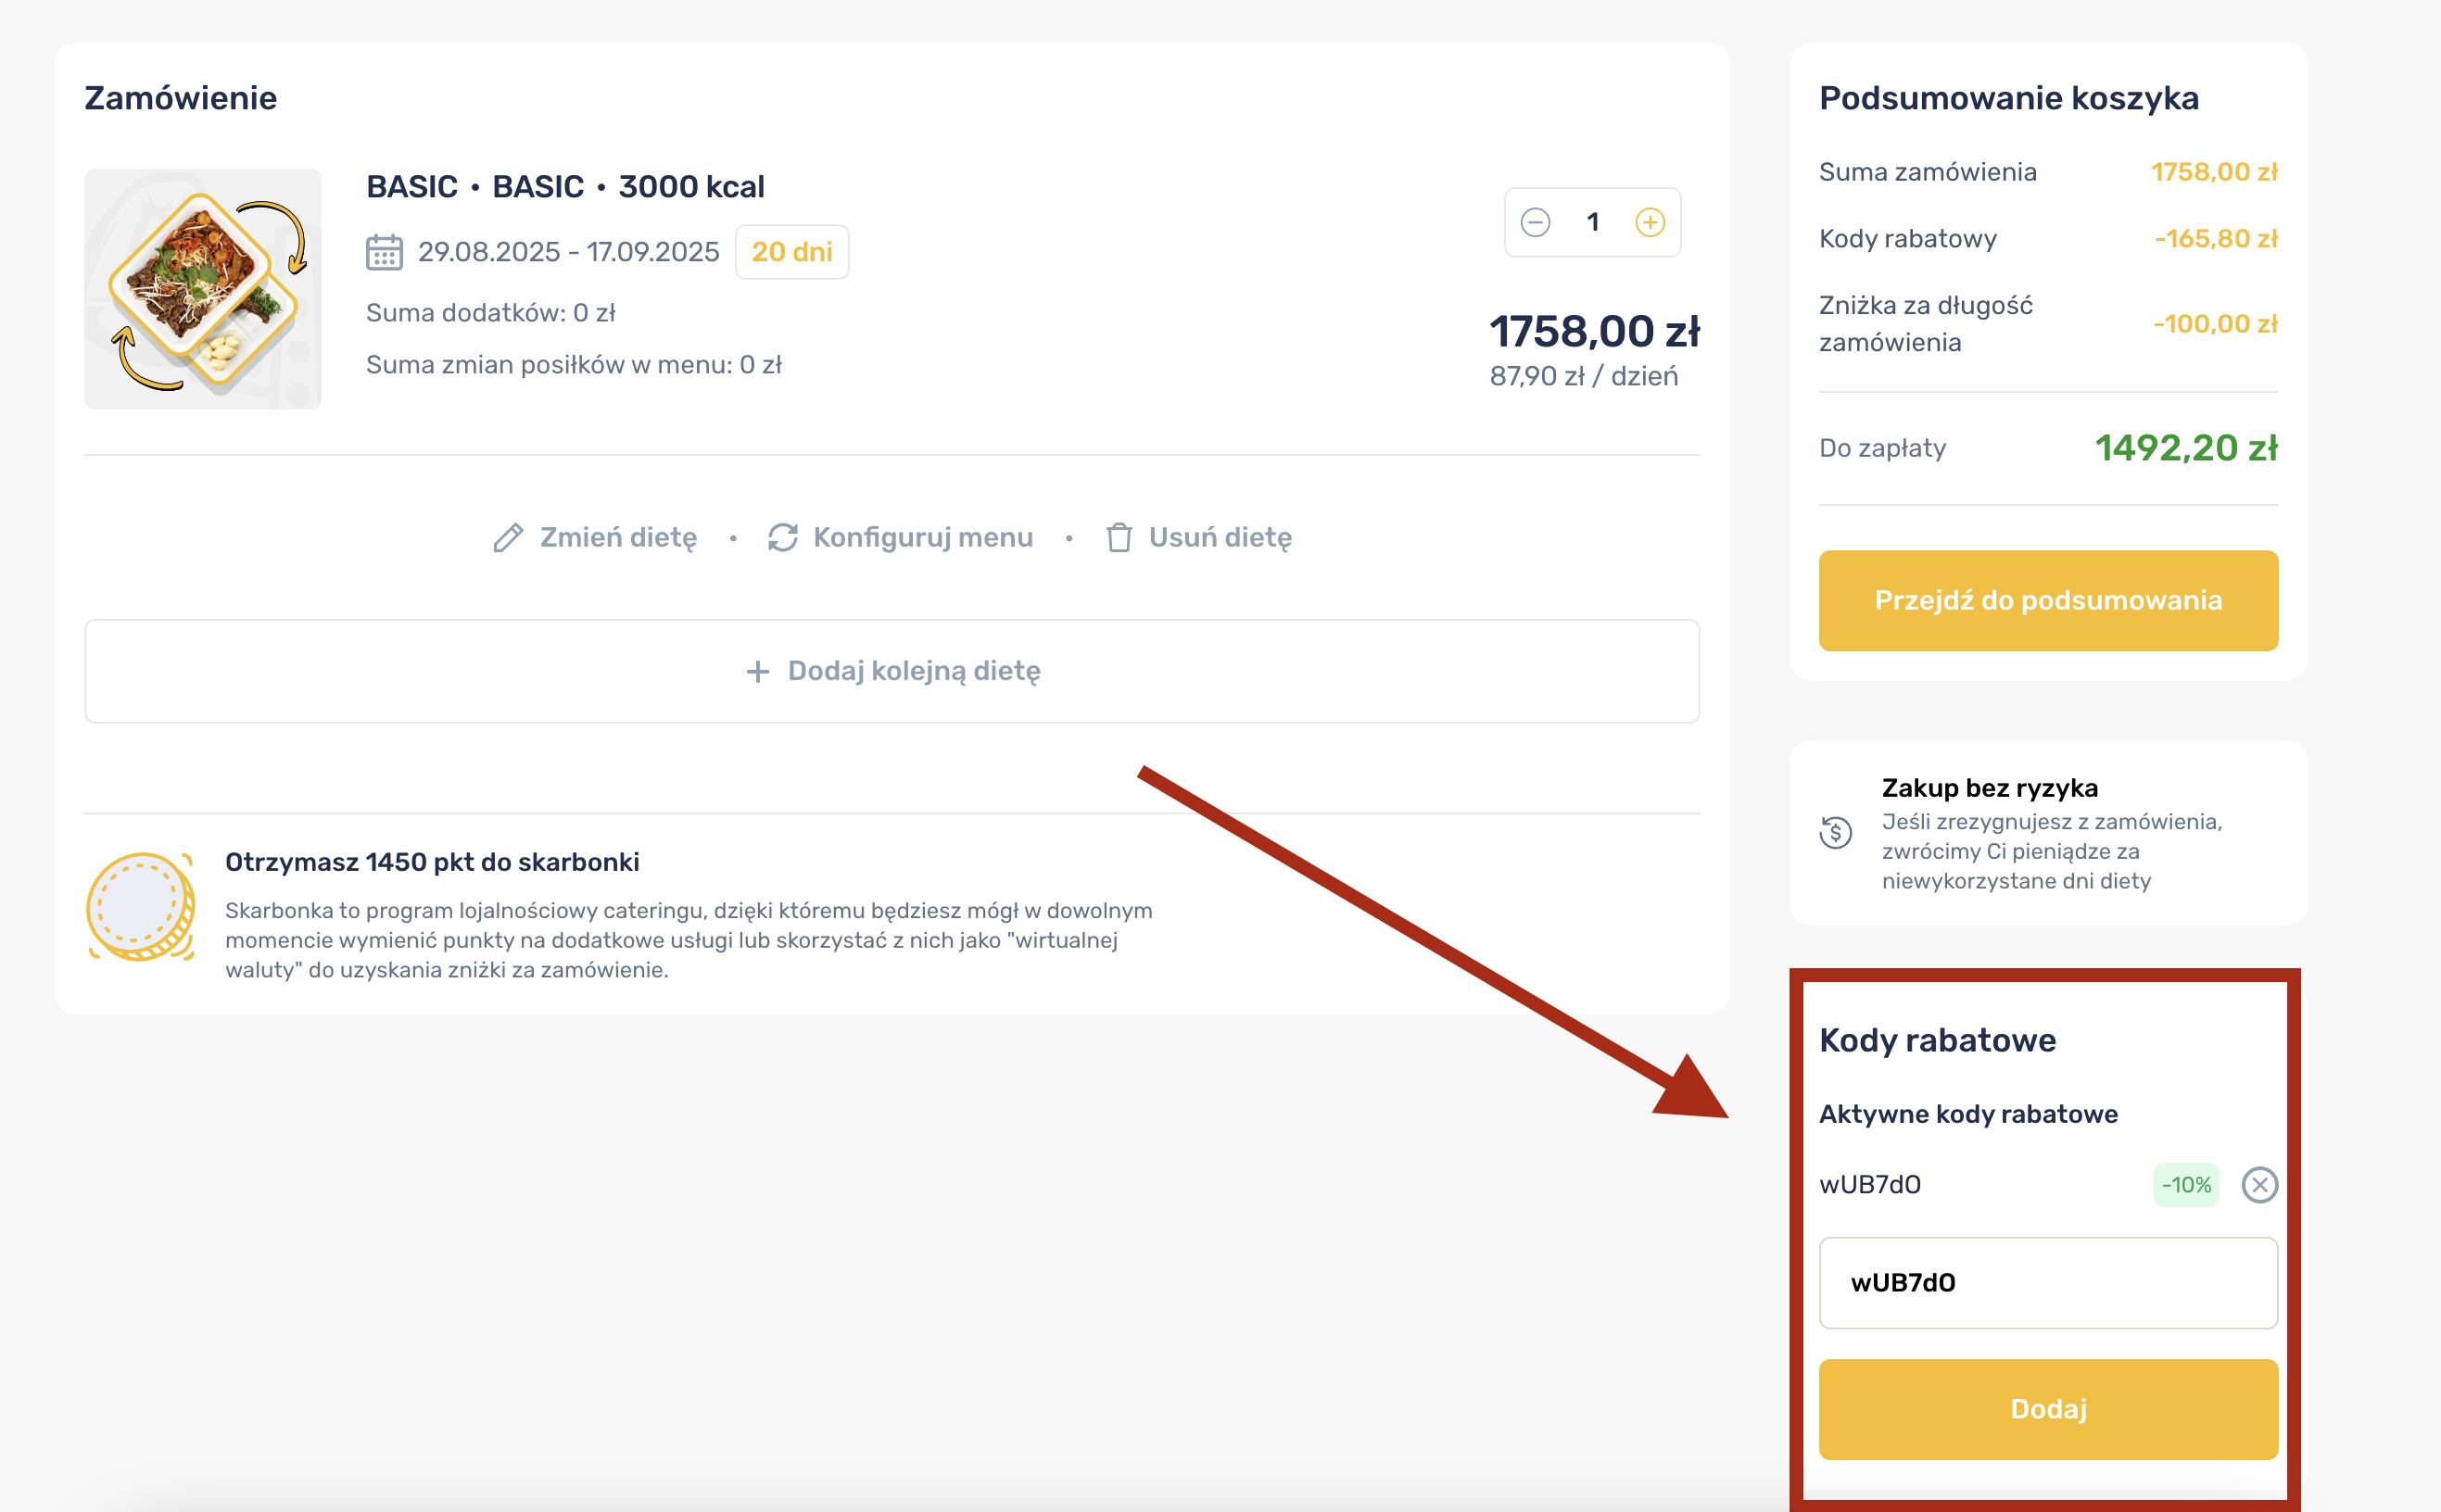Open the Zmień dietę link
Viewport: 2441px width, 1512px height.
pyautogui.click(x=618, y=538)
